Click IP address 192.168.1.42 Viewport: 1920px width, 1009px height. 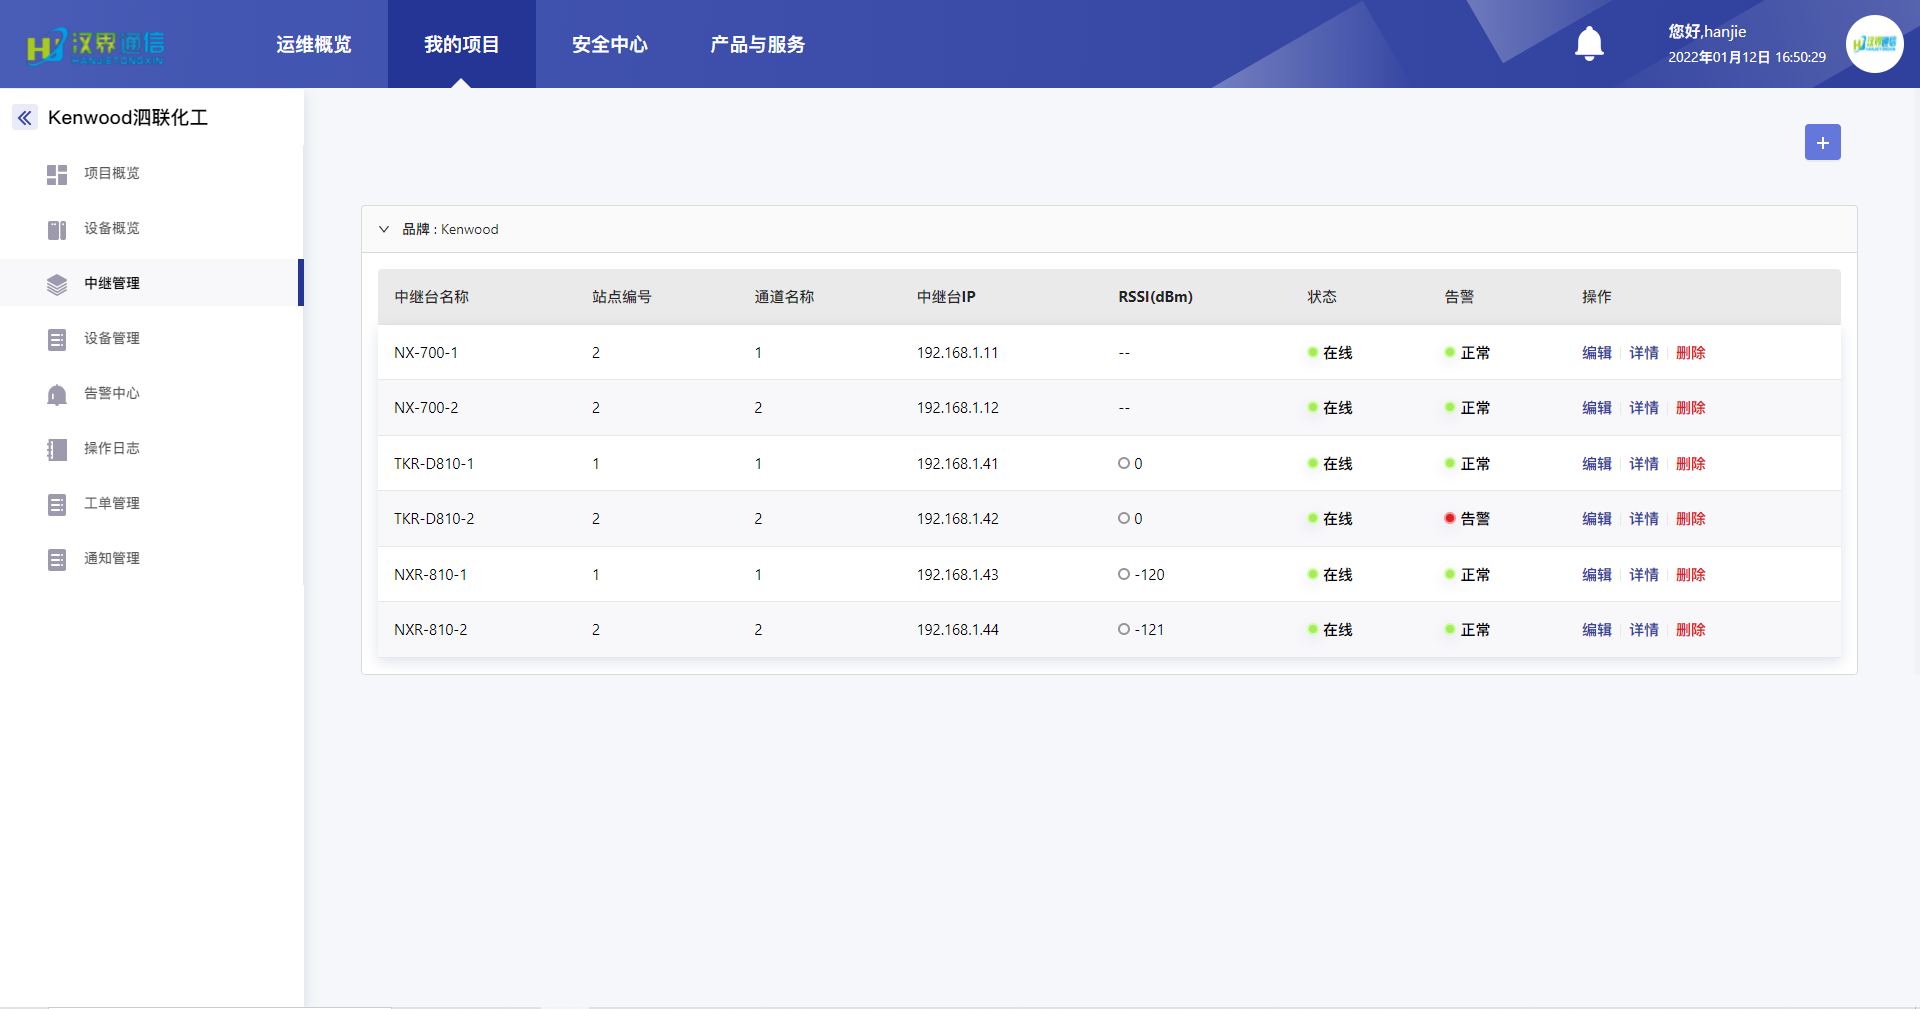957,519
